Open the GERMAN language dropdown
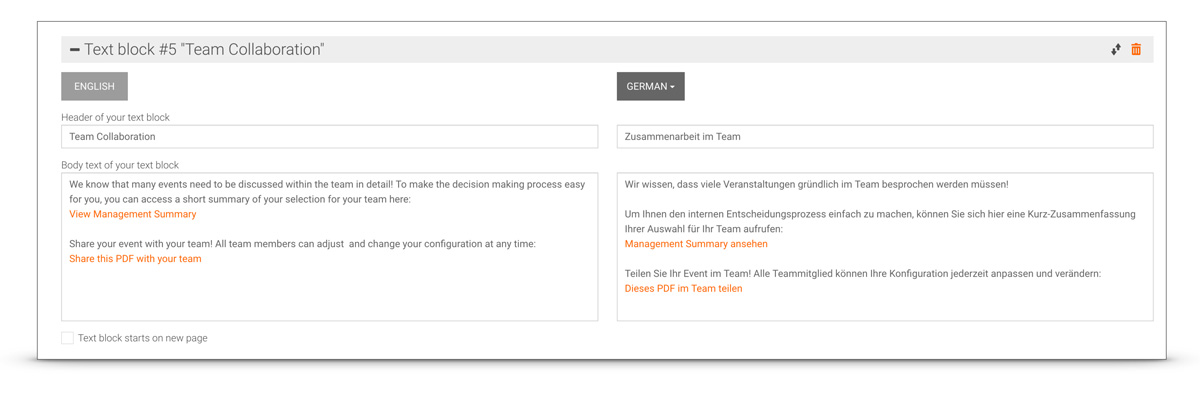The width and height of the screenshot is (1200, 400). [x=650, y=87]
